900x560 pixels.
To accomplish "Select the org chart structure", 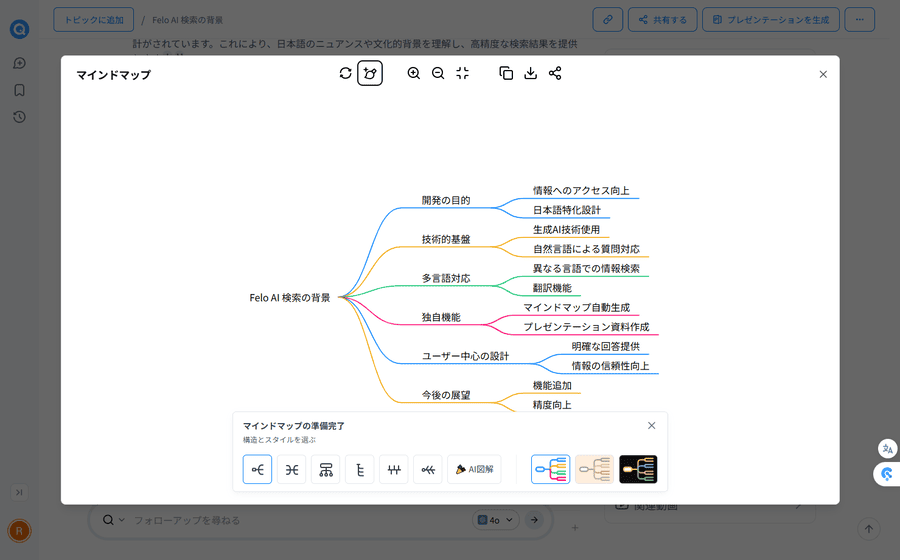I will click(325, 469).
